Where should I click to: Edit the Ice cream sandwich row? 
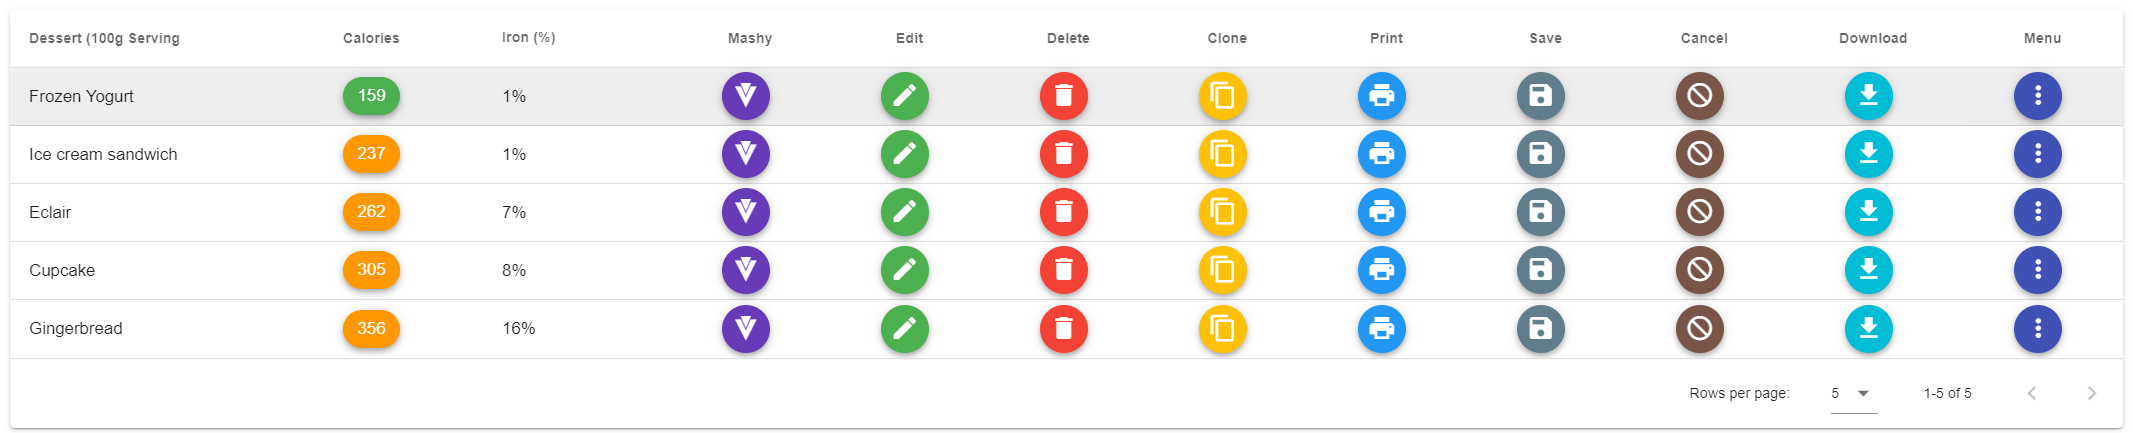coord(905,154)
